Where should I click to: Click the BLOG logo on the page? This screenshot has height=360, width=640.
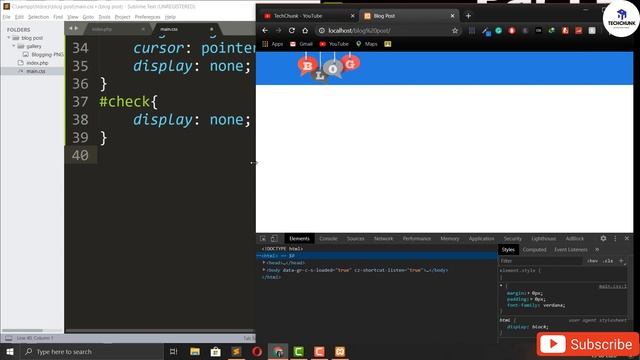coord(329,68)
